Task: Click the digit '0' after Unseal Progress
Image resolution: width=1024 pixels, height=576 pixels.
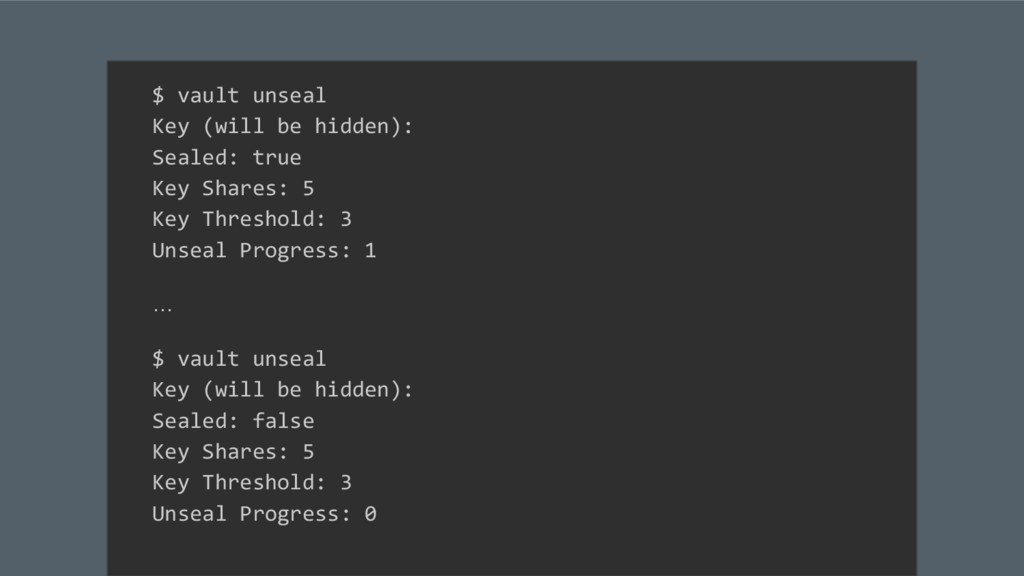Action: tap(370, 514)
